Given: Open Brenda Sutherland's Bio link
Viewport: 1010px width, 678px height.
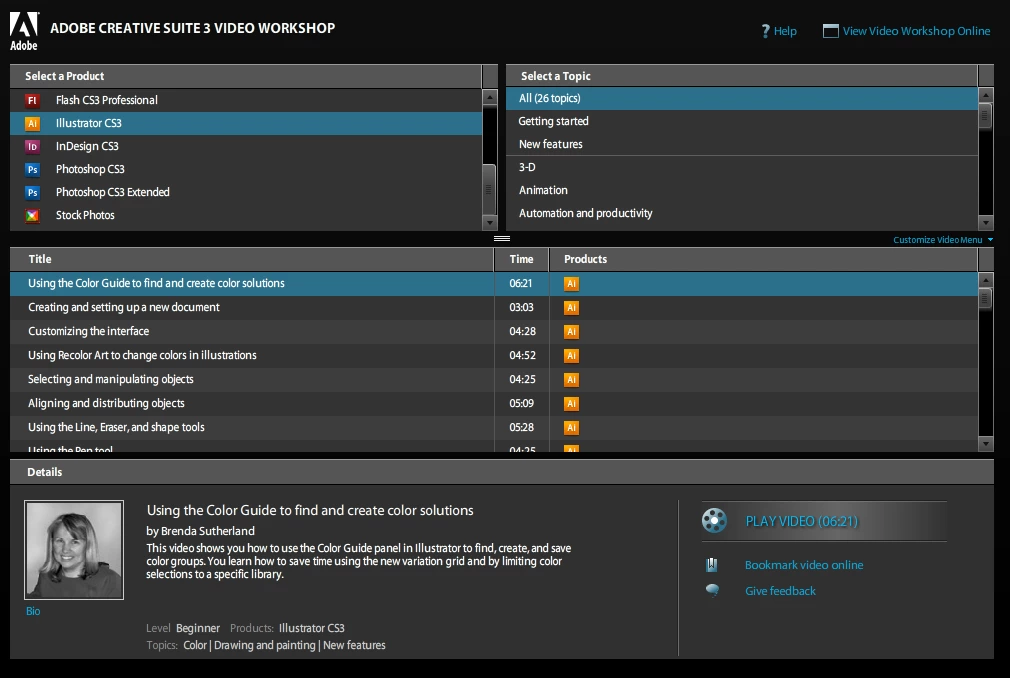Looking at the screenshot, I should [x=33, y=611].
